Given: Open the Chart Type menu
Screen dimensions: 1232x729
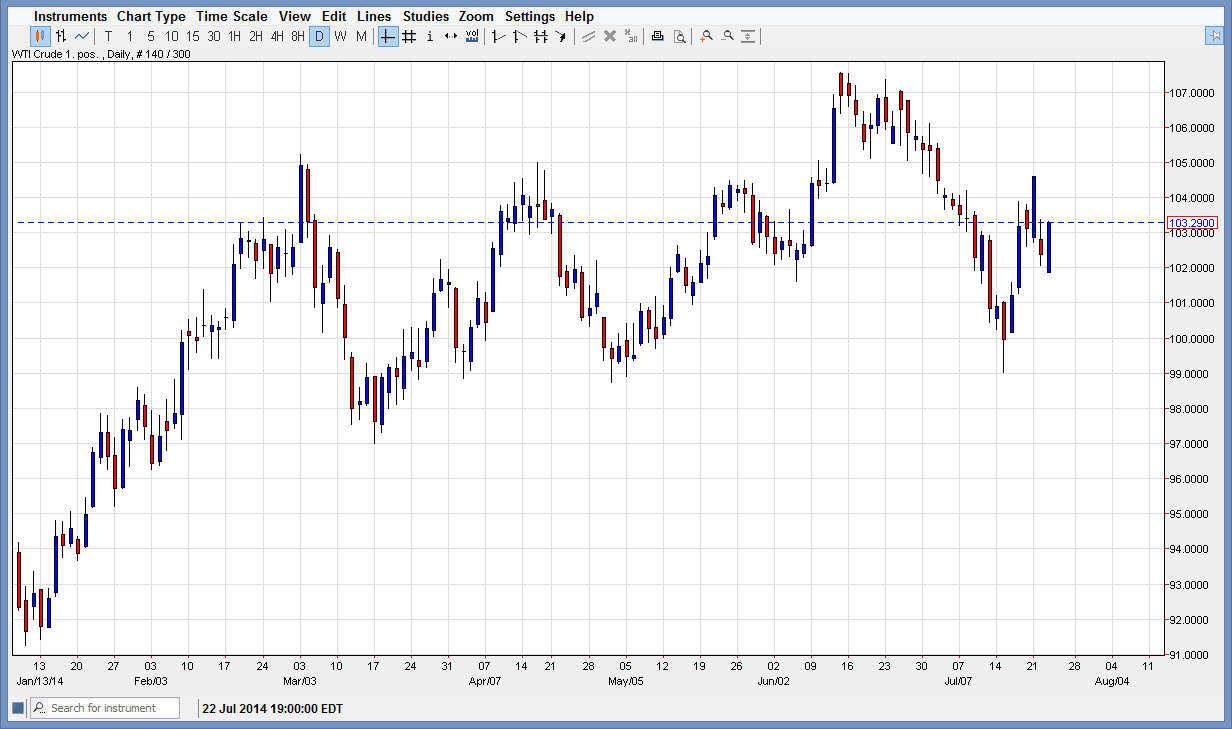Looking at the screenshot, I should click(151, 16).
